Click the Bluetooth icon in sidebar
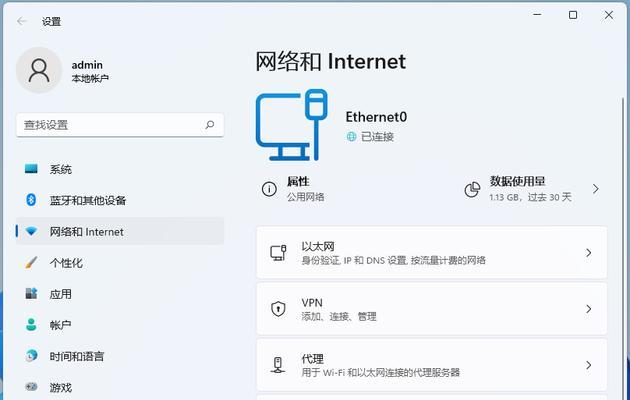630x400 pixels. [31, 200]
